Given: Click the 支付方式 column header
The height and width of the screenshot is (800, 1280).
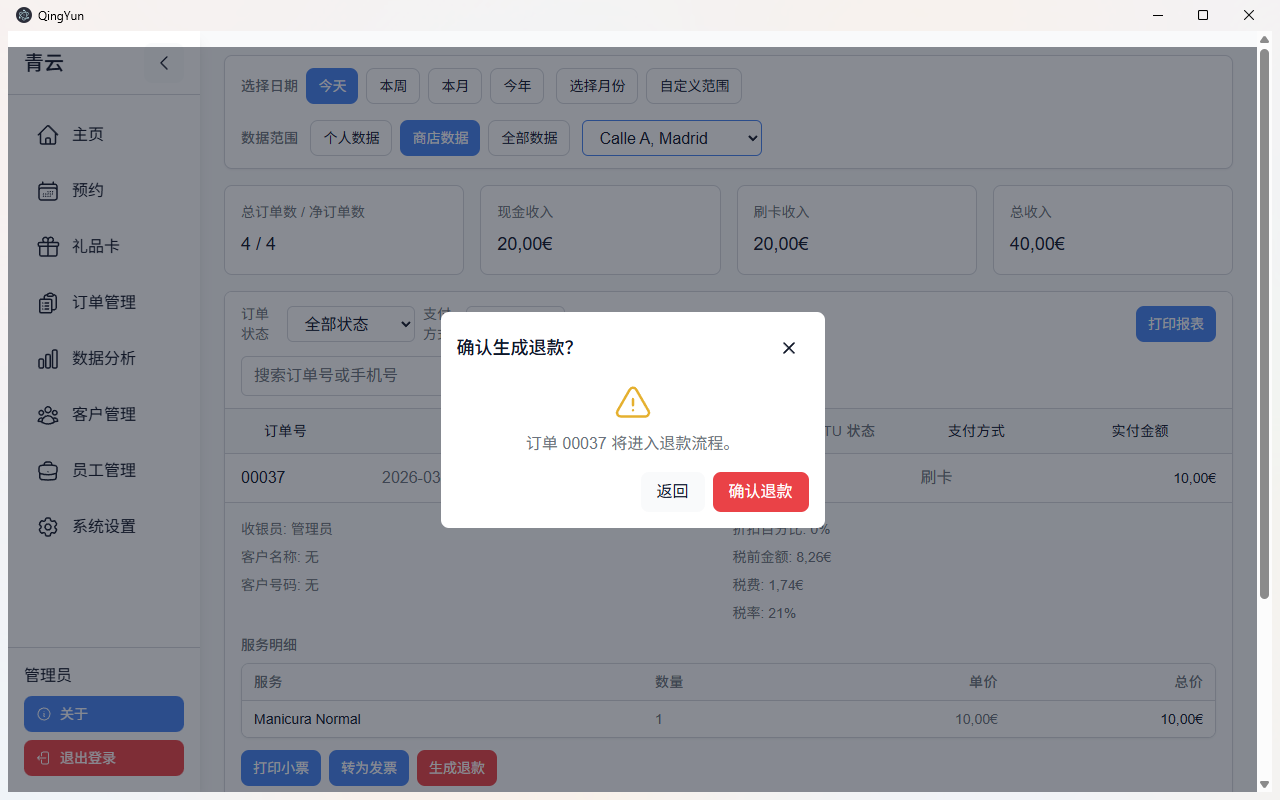Looking at the screenshot, I should [976, 431].
